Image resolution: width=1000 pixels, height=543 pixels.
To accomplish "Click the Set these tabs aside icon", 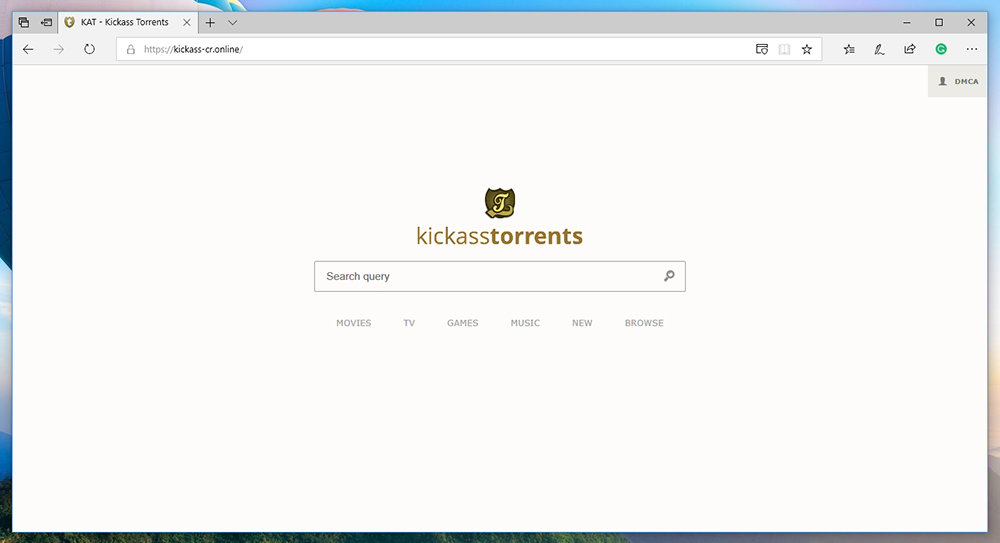I will coord(47,22).
